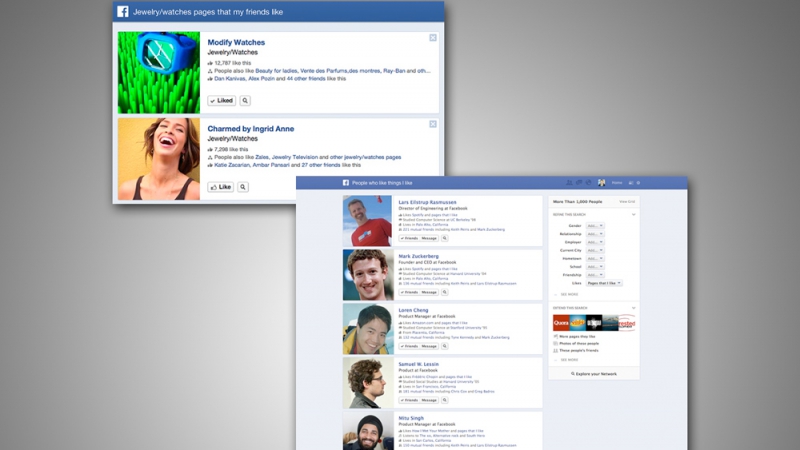Open the Modify Watches page link
Screen dimensions: 800x450
pyautogui.click(x=238, y=42)
